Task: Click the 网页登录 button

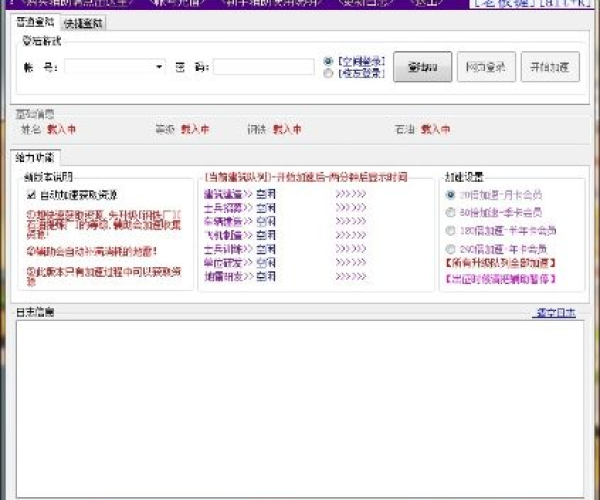Action: click(x=486, y=67)
